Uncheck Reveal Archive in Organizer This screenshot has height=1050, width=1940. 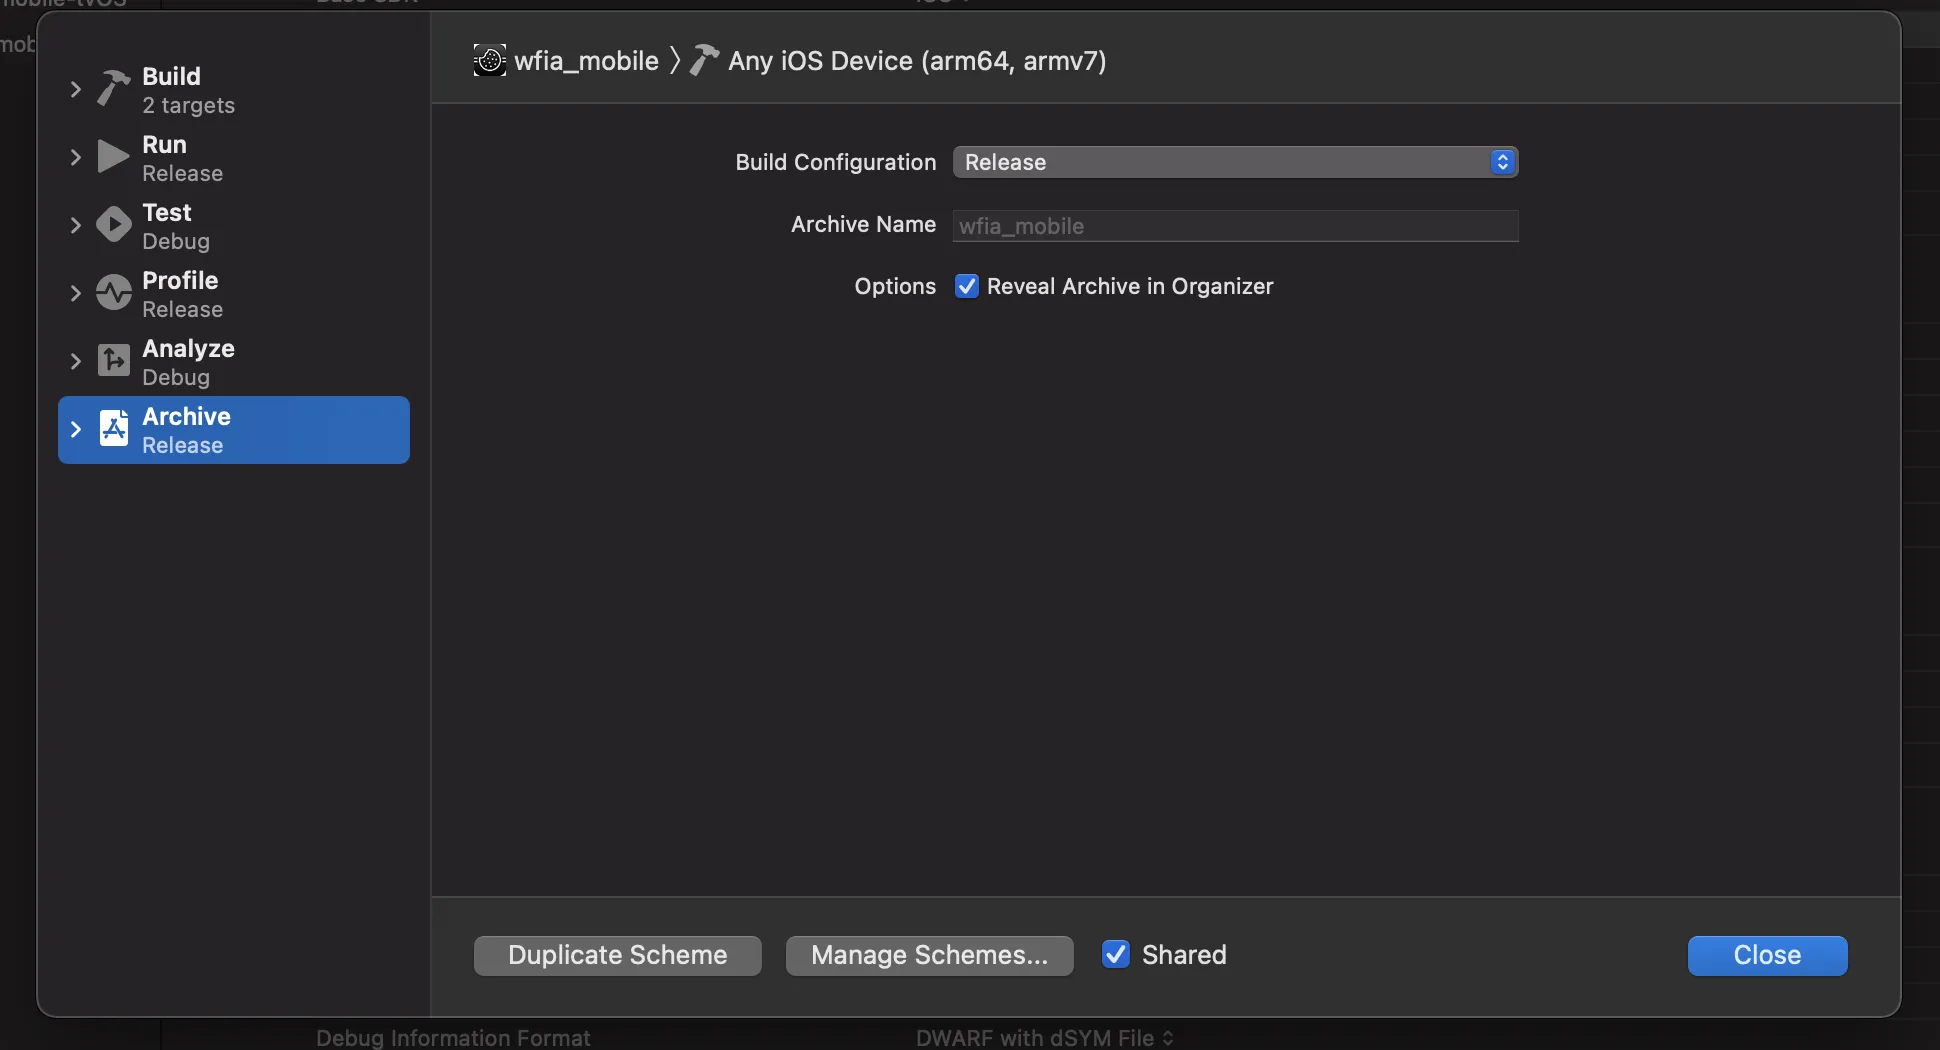coord(967,287)
